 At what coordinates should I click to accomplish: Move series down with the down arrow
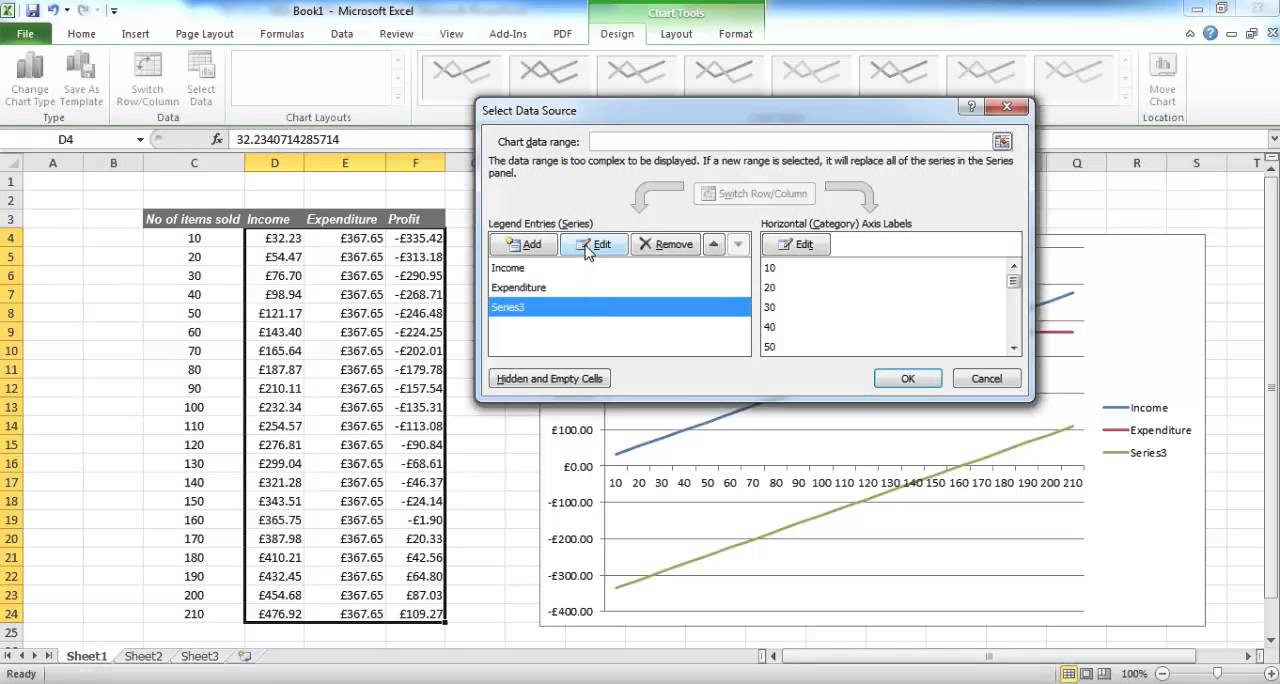(738, 244)
